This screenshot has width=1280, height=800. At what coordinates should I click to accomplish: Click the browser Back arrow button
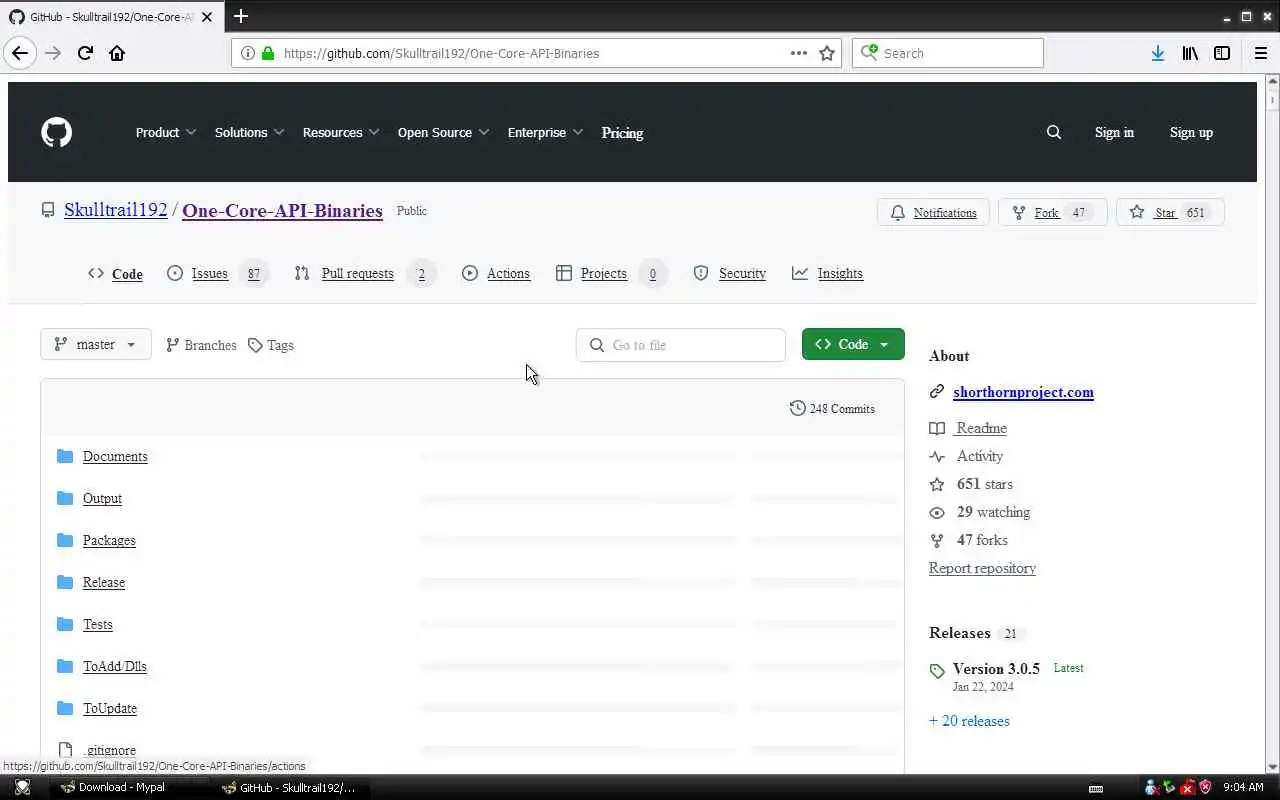click(20, 53)
